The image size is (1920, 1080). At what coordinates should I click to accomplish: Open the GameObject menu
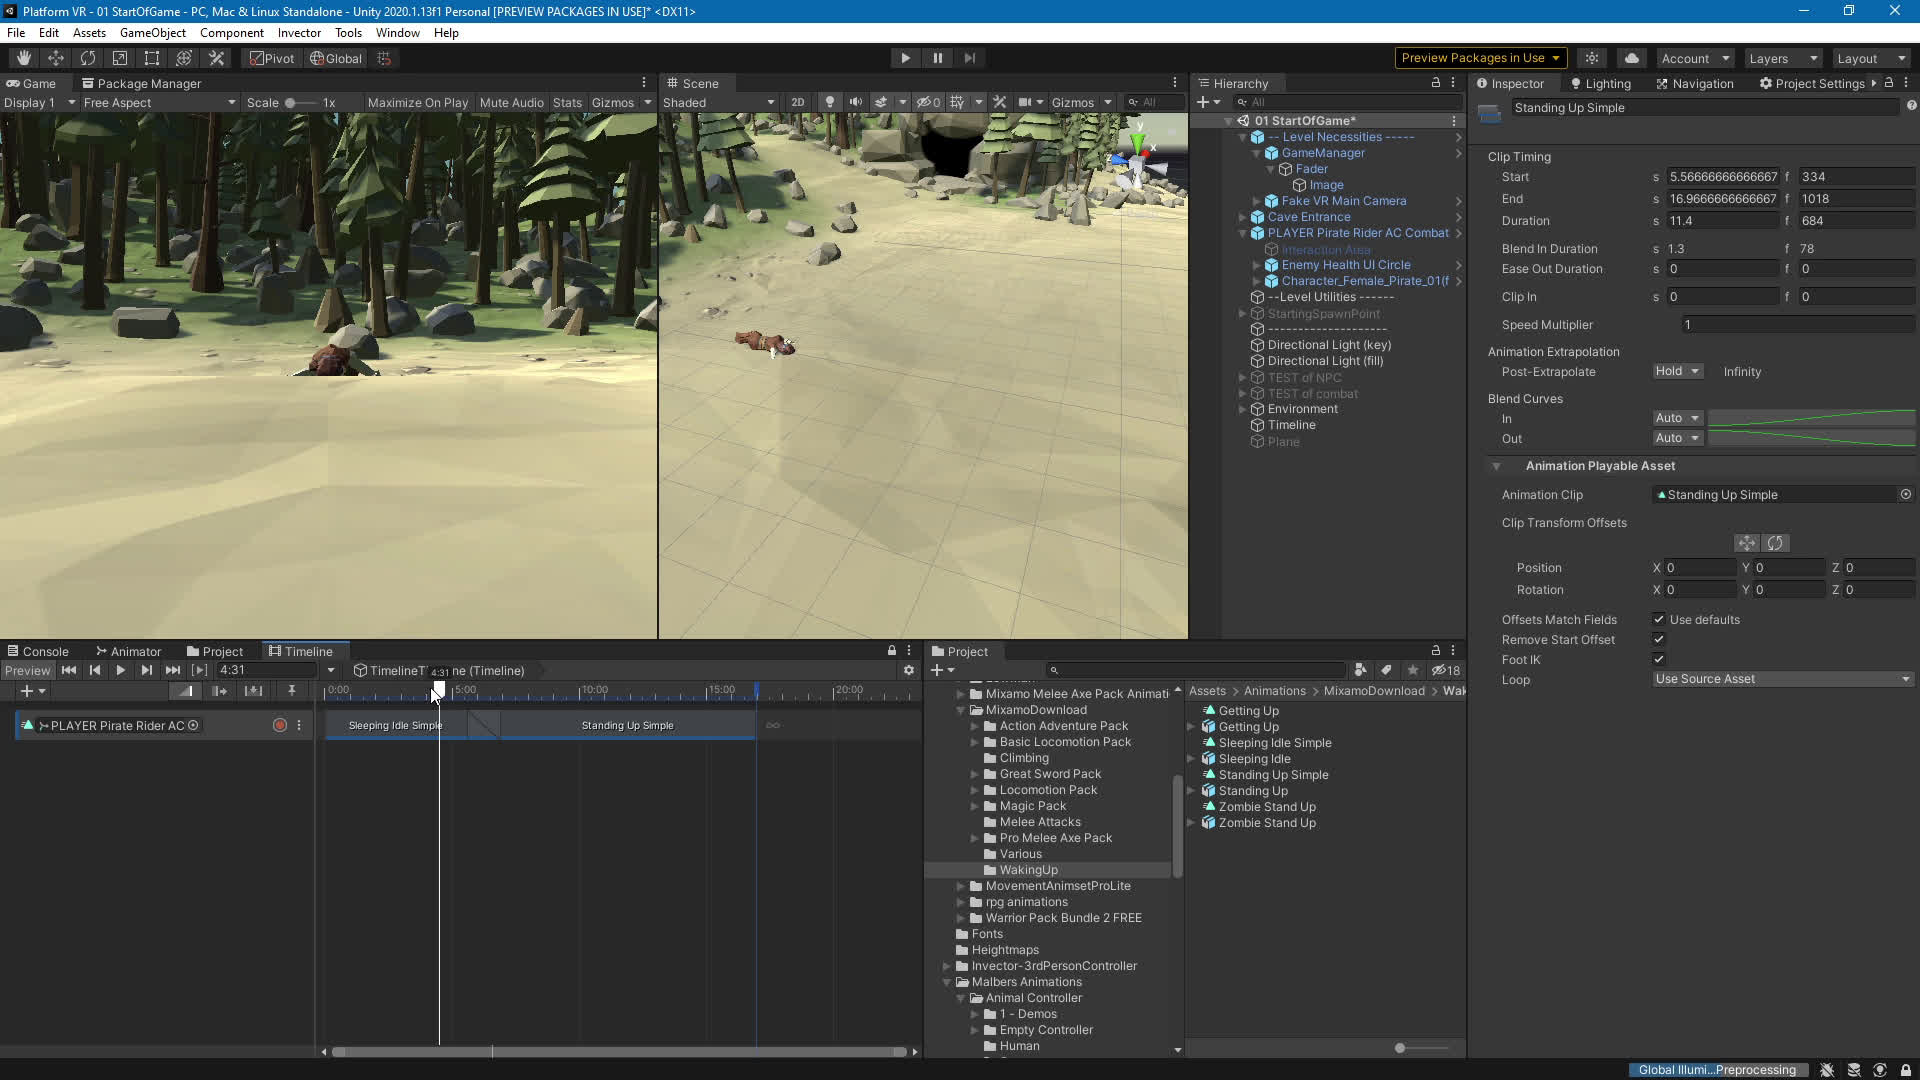click(152, 33)
